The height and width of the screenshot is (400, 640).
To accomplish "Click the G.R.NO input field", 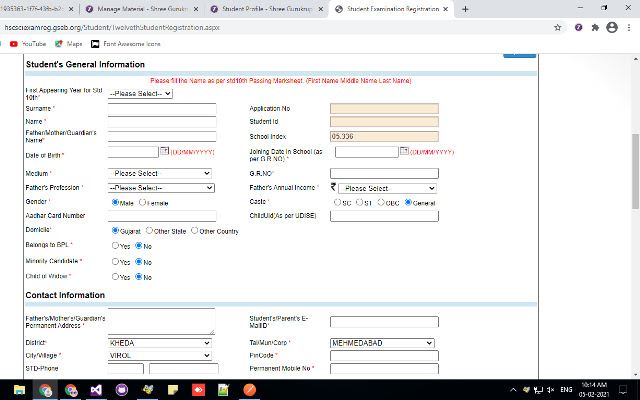I will 384,173.
